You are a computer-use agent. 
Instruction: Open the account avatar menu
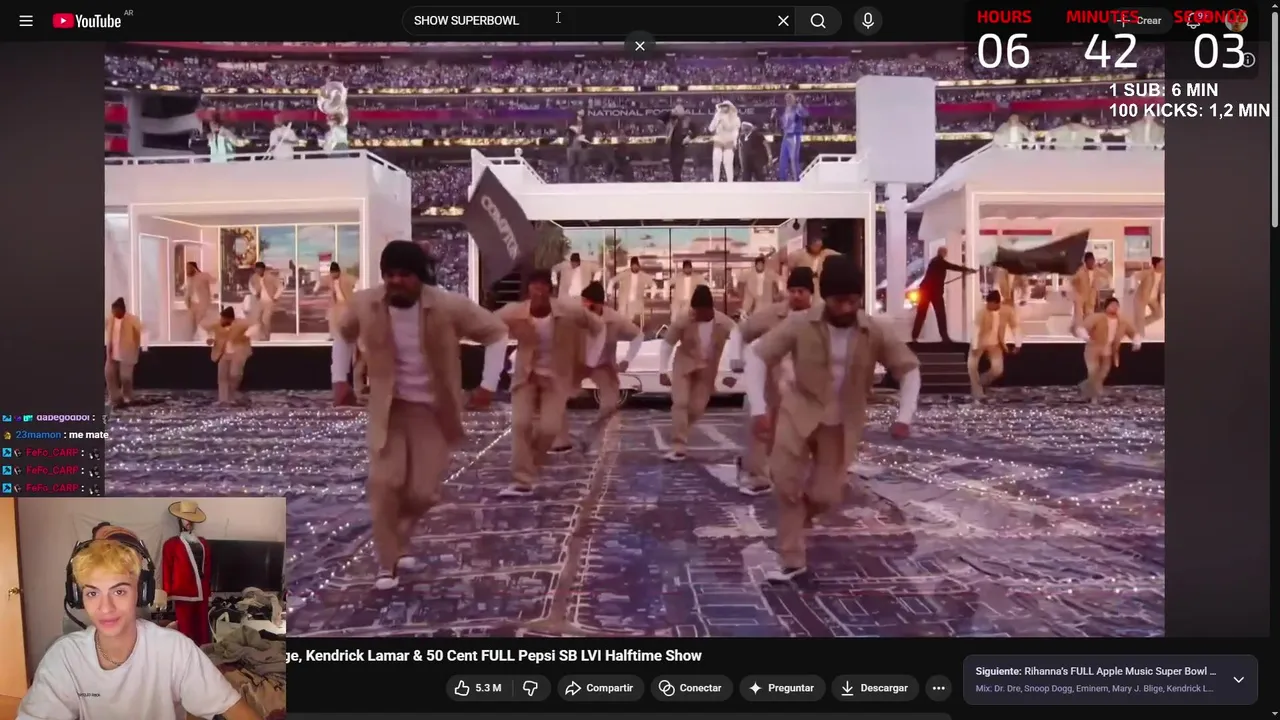pyautogui.click(x=1237, y=20)
